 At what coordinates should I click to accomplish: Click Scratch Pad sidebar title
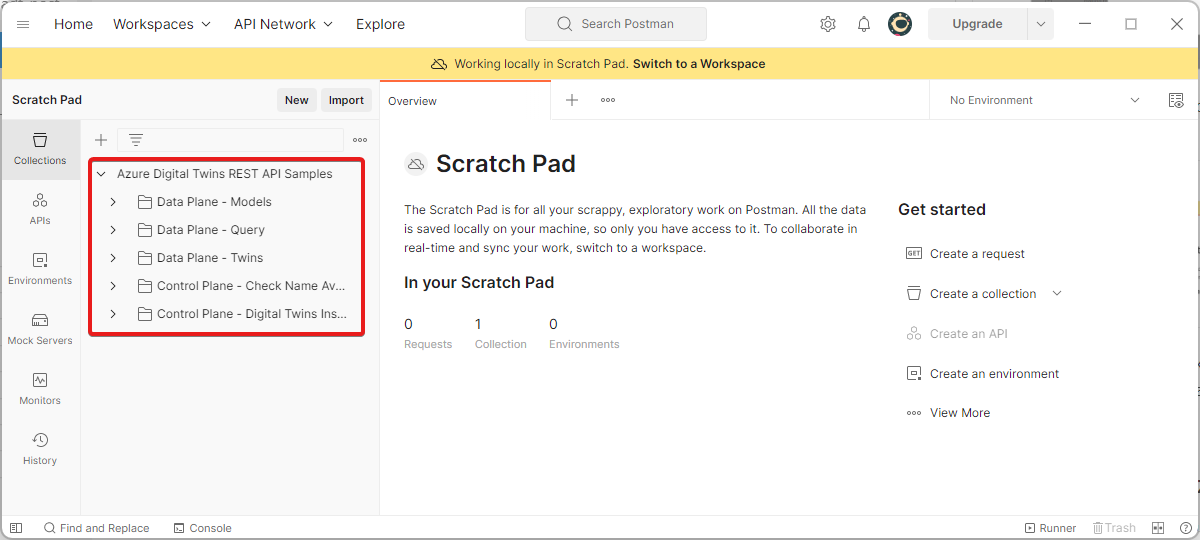[47, 100]
